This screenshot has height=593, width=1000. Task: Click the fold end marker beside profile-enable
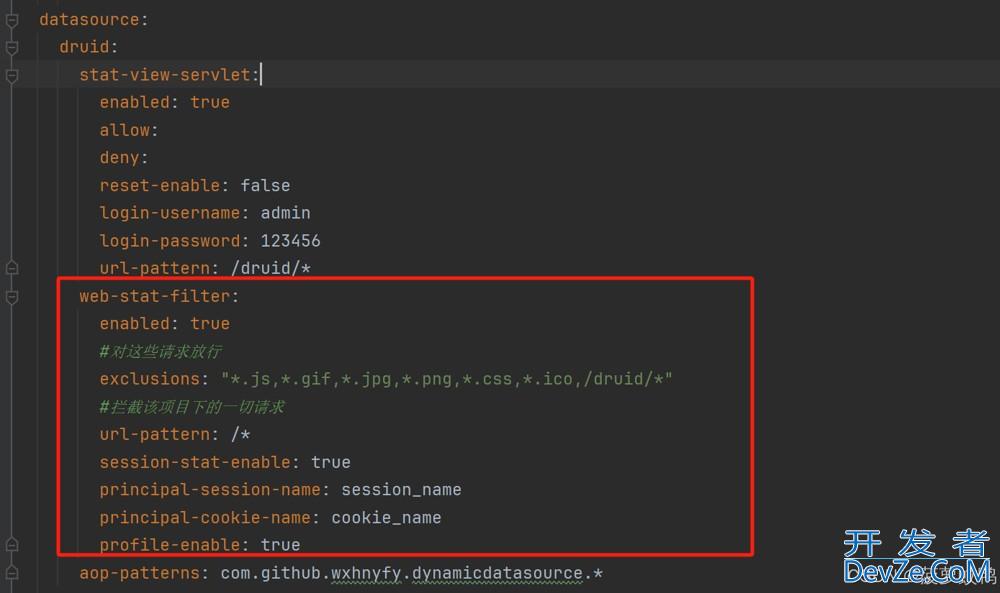pos(11,545)
